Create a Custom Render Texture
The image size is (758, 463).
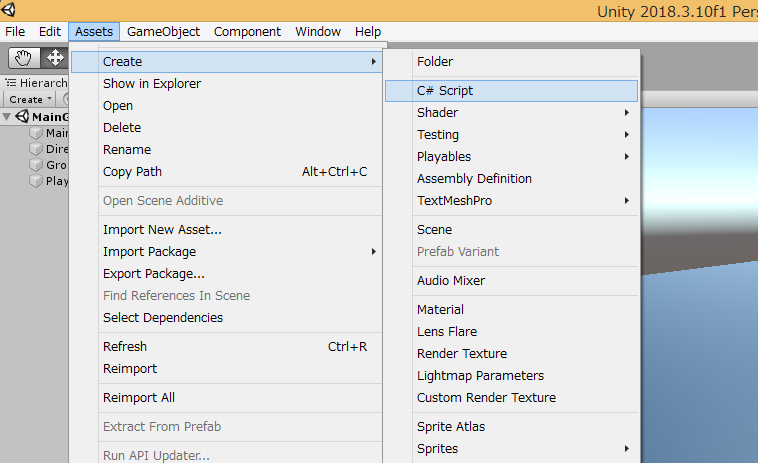coord(511,398)
